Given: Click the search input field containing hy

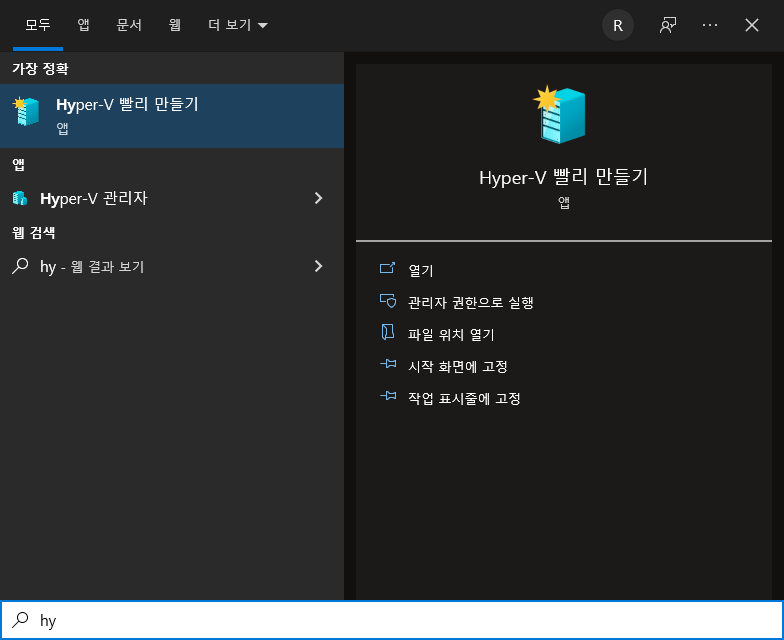Looking at the screenshot, I should pos(392,620).
